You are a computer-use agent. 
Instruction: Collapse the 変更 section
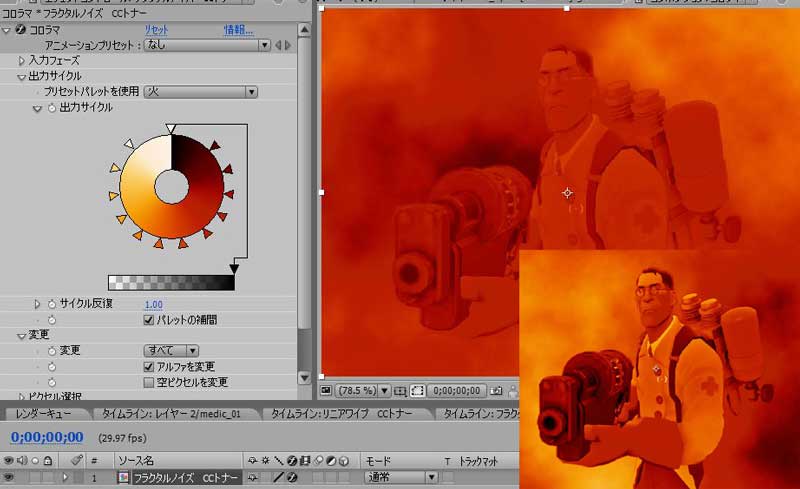click(21, 335)
